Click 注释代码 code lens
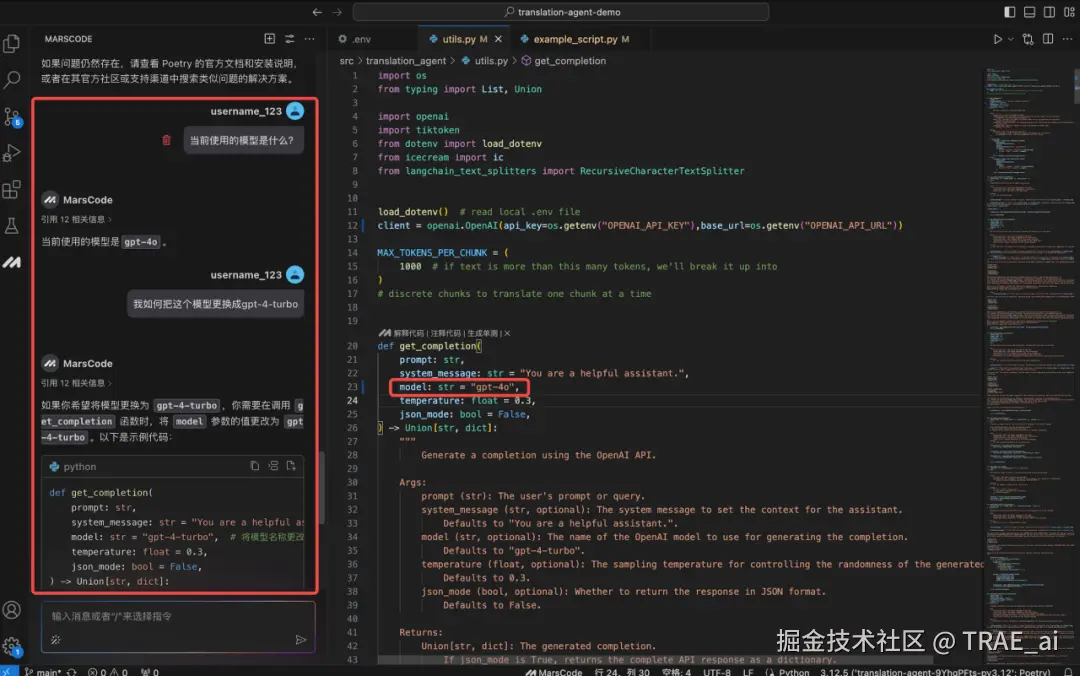 point(446,334)
